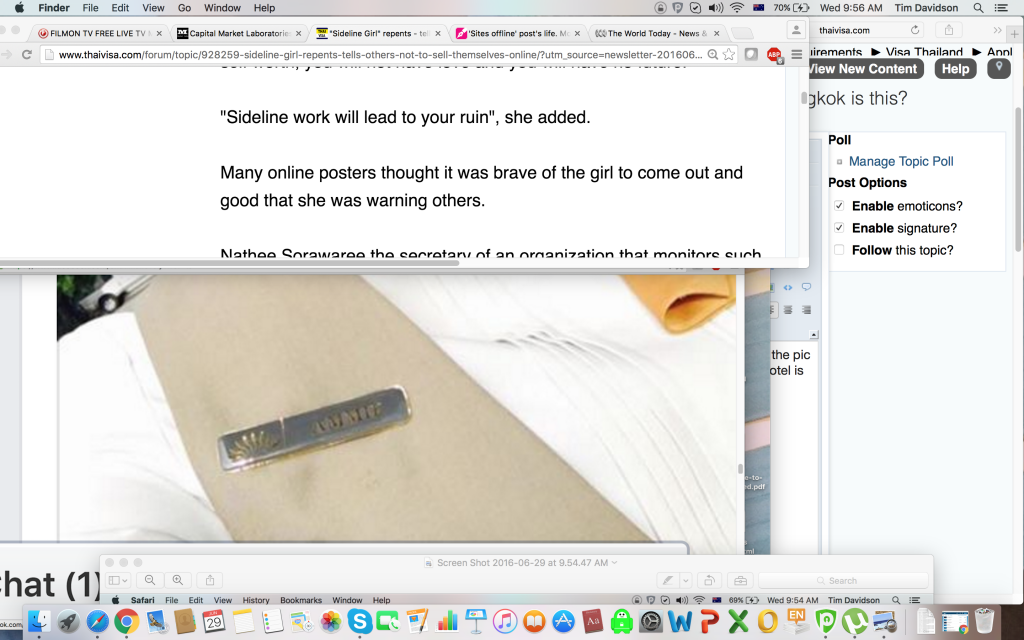
Task: Click the Help button on thaivisa
Action: pyautogui.click(x=955, y=69)
